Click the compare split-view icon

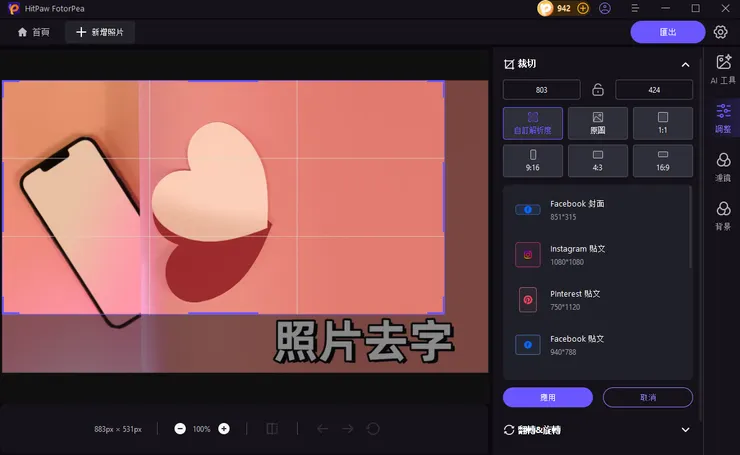(272, 429)
